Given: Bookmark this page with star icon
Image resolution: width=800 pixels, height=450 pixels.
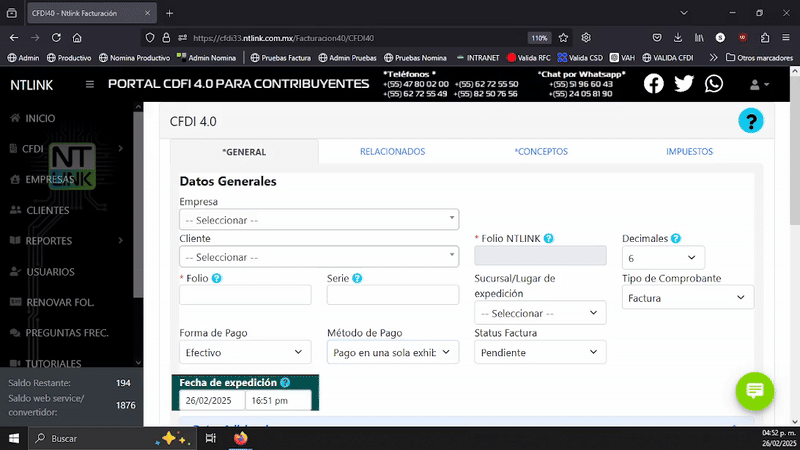Looking at the screenshot, I should [x=563, y=38].
